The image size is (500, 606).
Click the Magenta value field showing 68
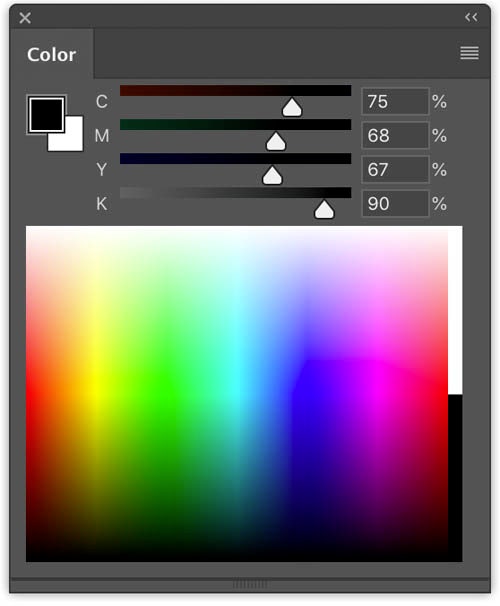tap(395, 136)
